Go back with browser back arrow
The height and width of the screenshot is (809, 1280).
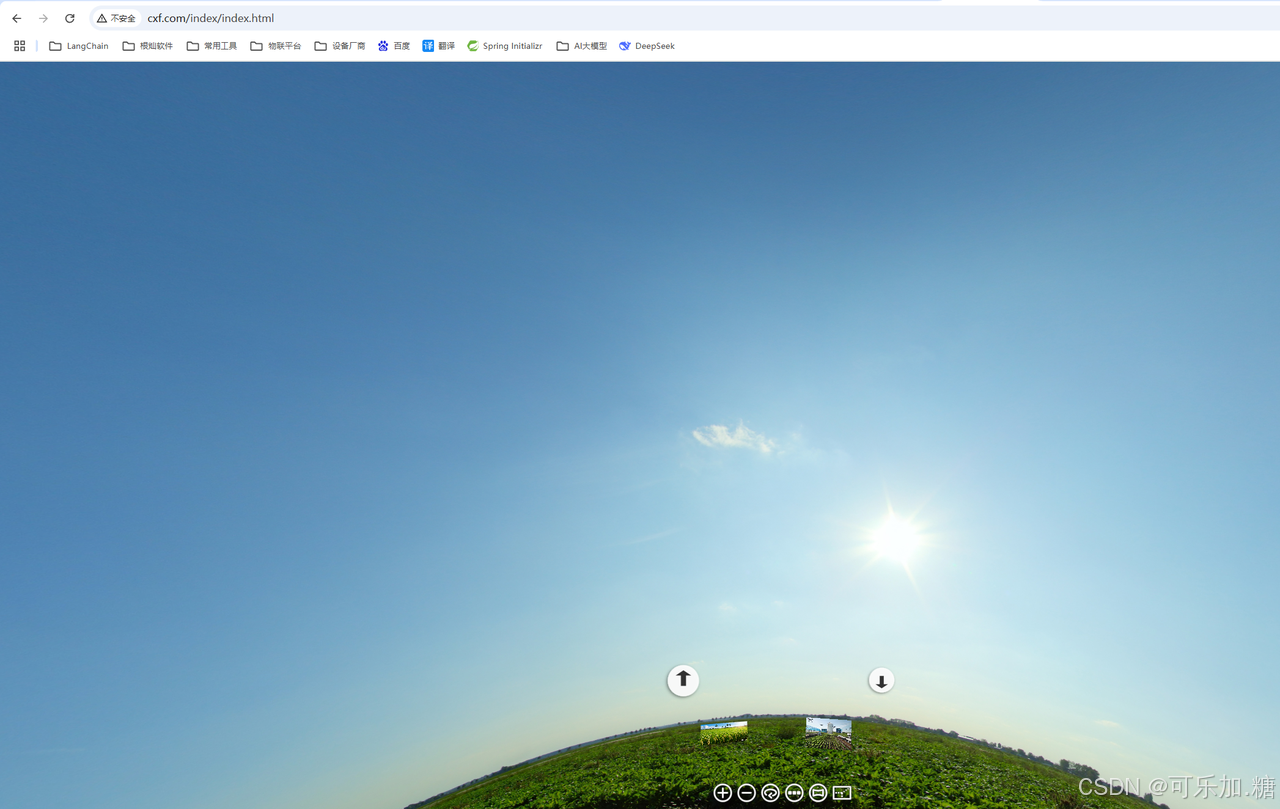17,18
